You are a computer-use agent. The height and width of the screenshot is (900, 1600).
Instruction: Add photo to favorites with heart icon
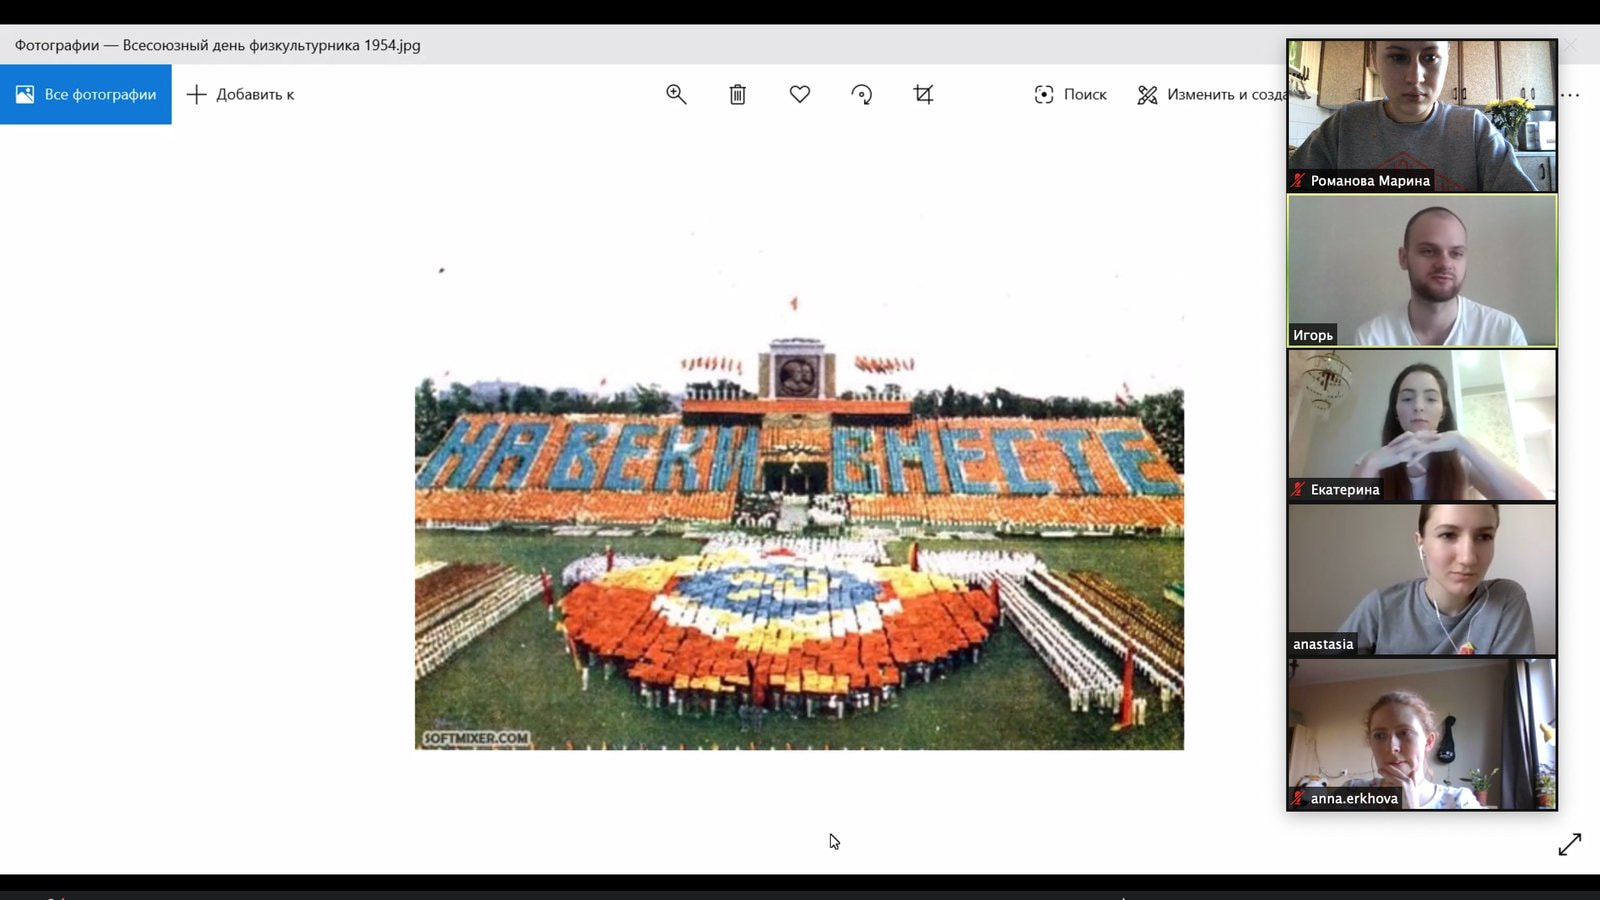pyautogui.click(x=799, y=94)
